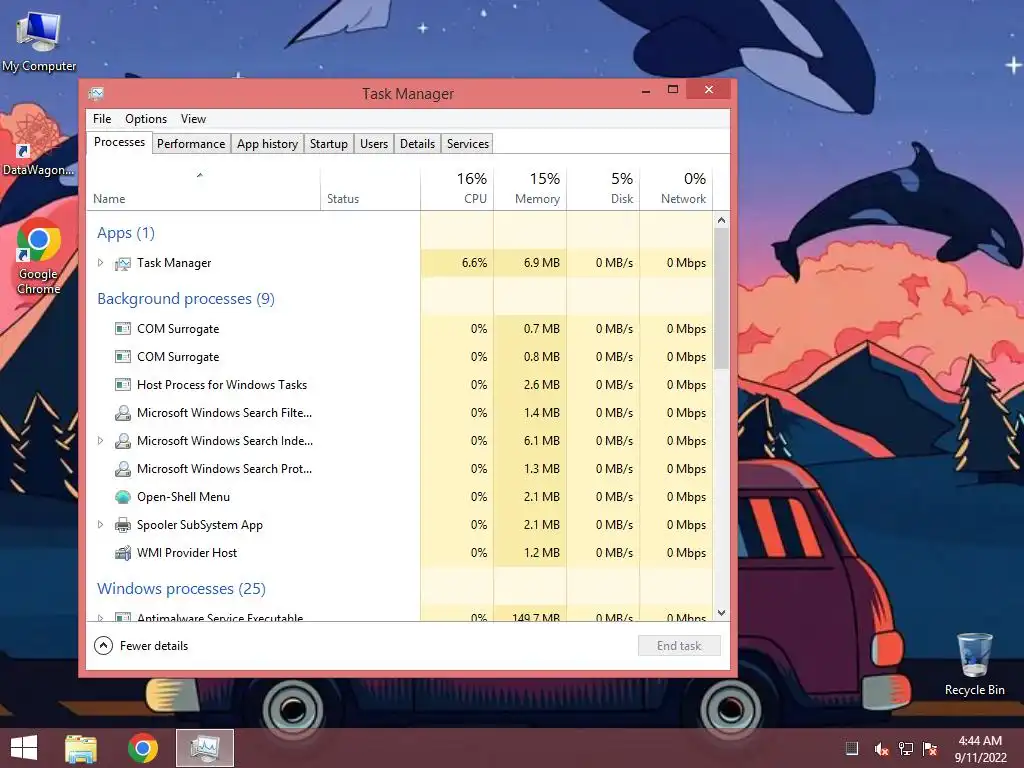Expand Antimalware Service Executable row
The width and height of the screenshot is (1024, 768).
(101, 617)
